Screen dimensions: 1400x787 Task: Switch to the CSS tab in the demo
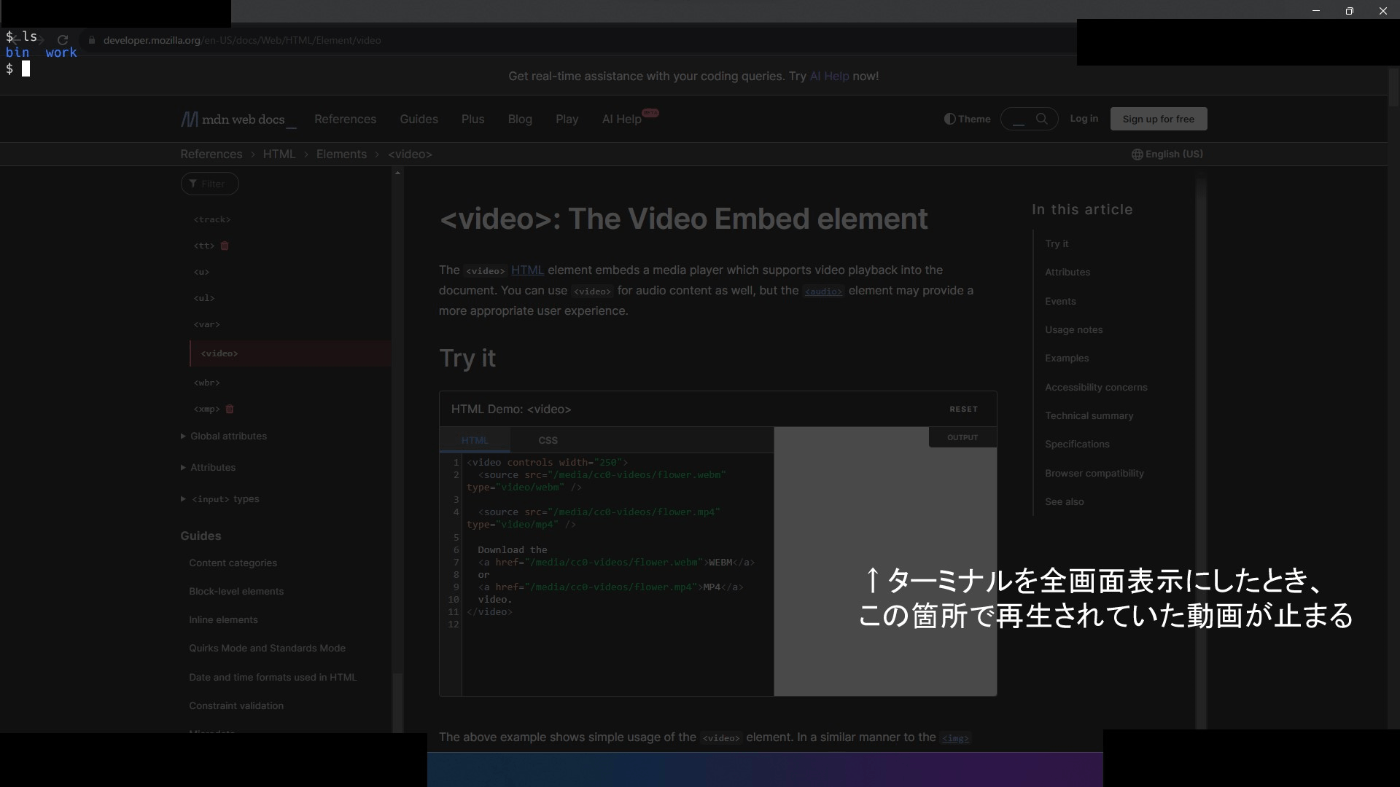(x=548, y=440)
